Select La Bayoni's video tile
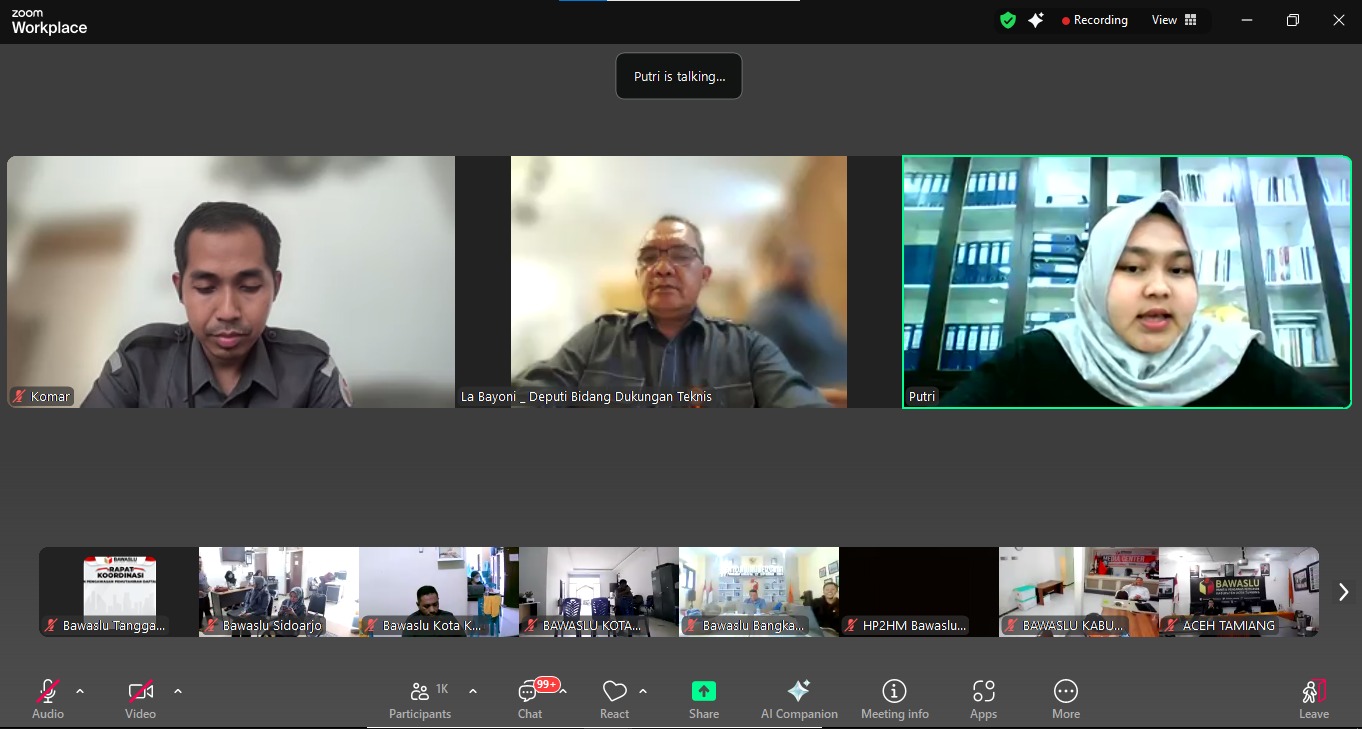This screenshot has height=729, width=1362. 679,282
